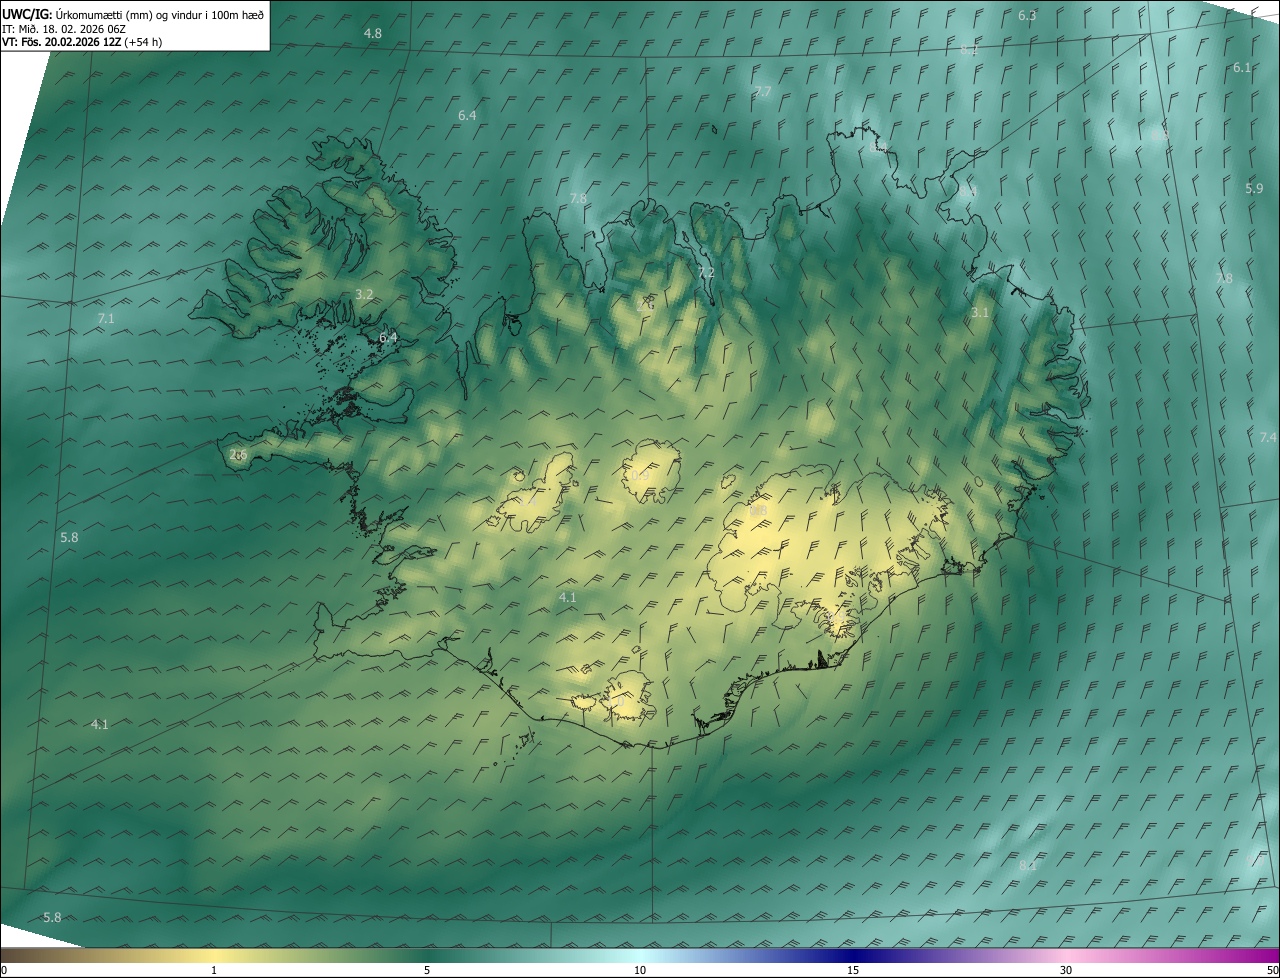The height and width of the screenshot is (978, 1280).
Task: Click the 2.6 value label on the map
Action: click(238, 455)
